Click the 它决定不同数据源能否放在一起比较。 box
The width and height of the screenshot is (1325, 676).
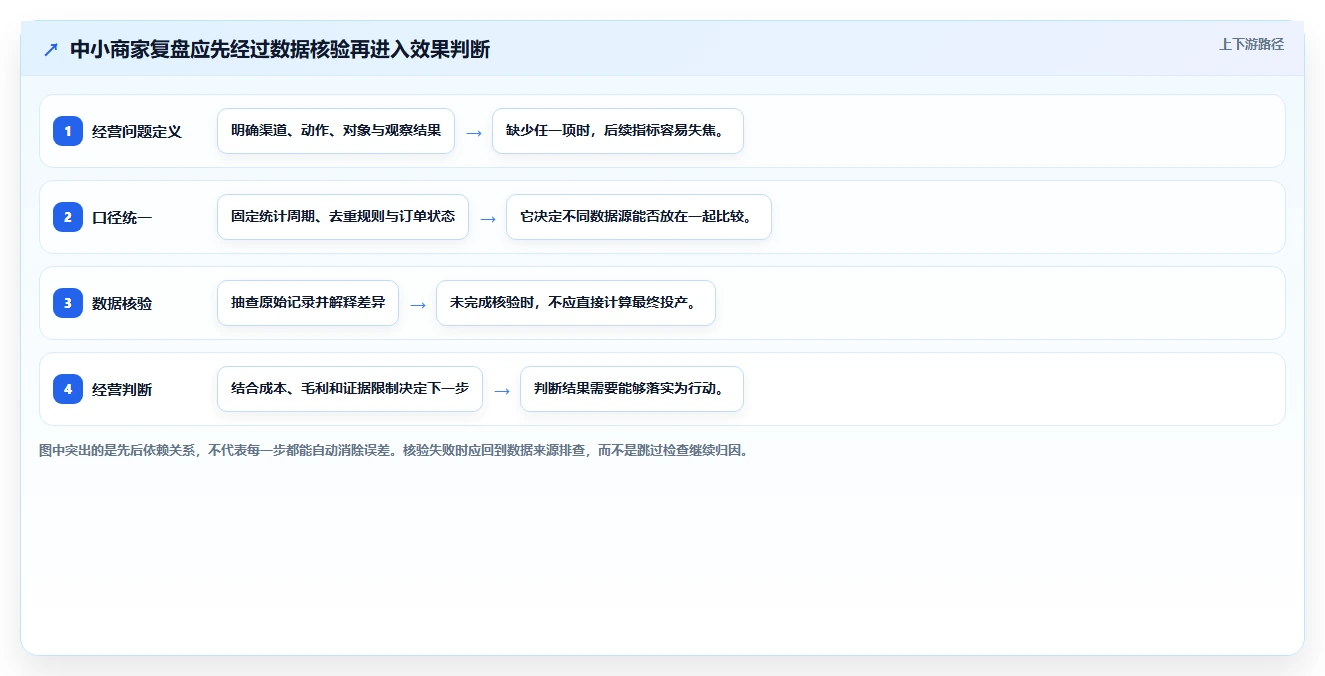(x=639, y=217)
